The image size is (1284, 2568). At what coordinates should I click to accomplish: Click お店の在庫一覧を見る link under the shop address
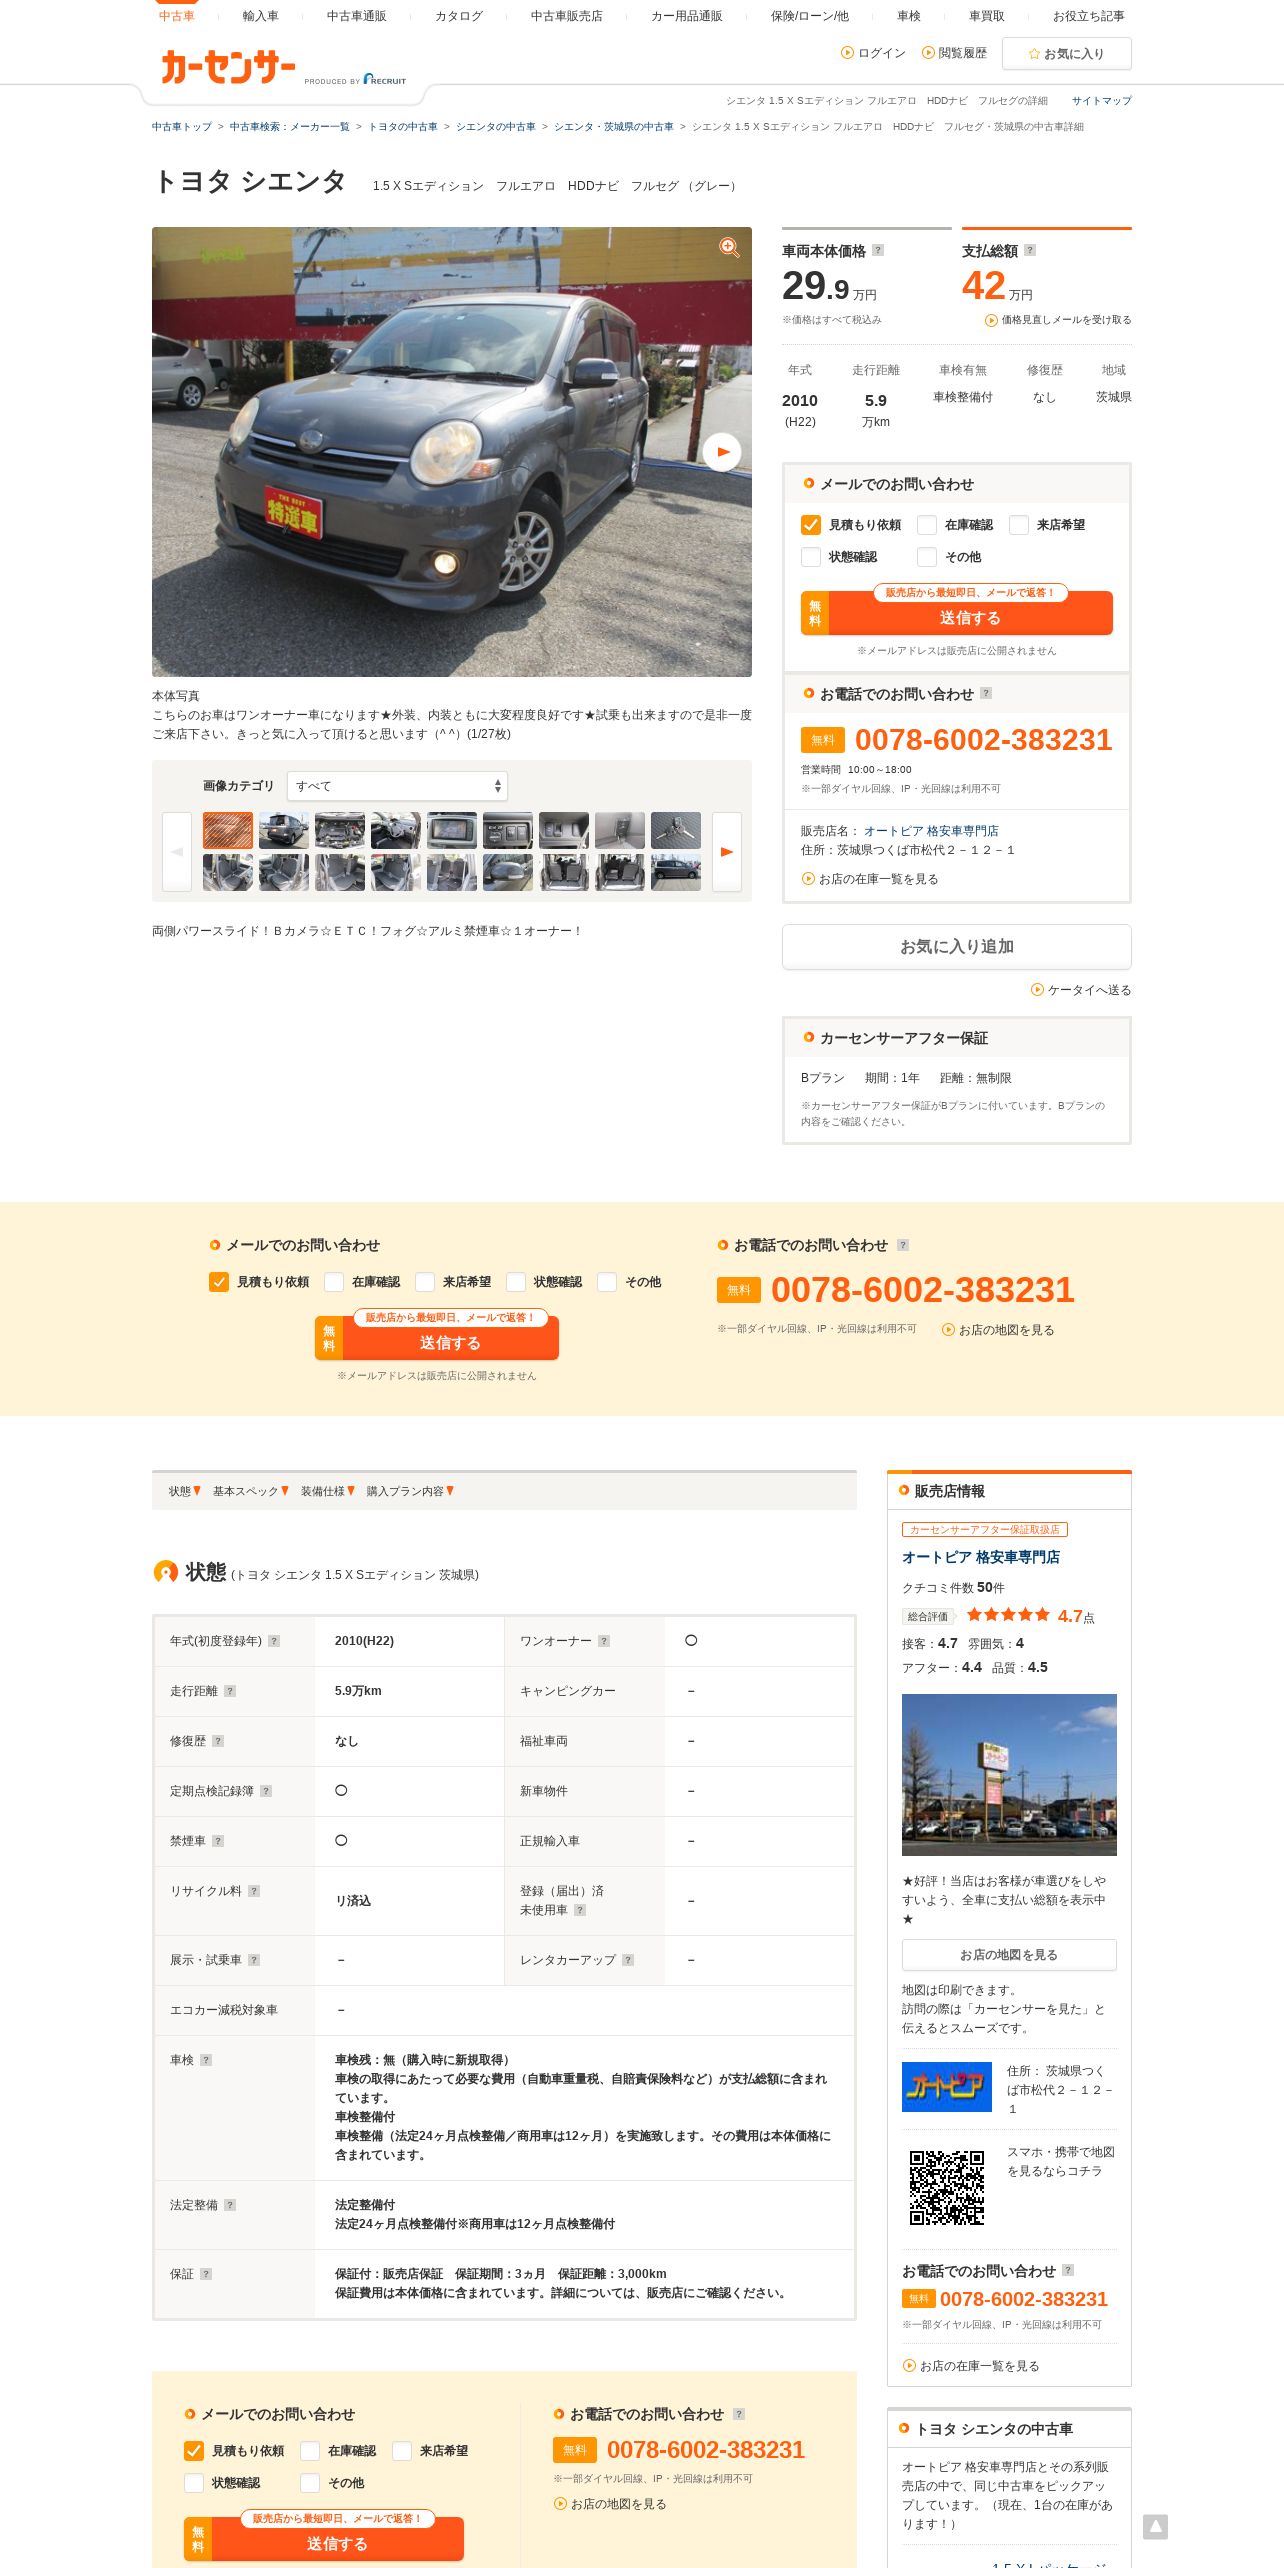pos(870,879)
